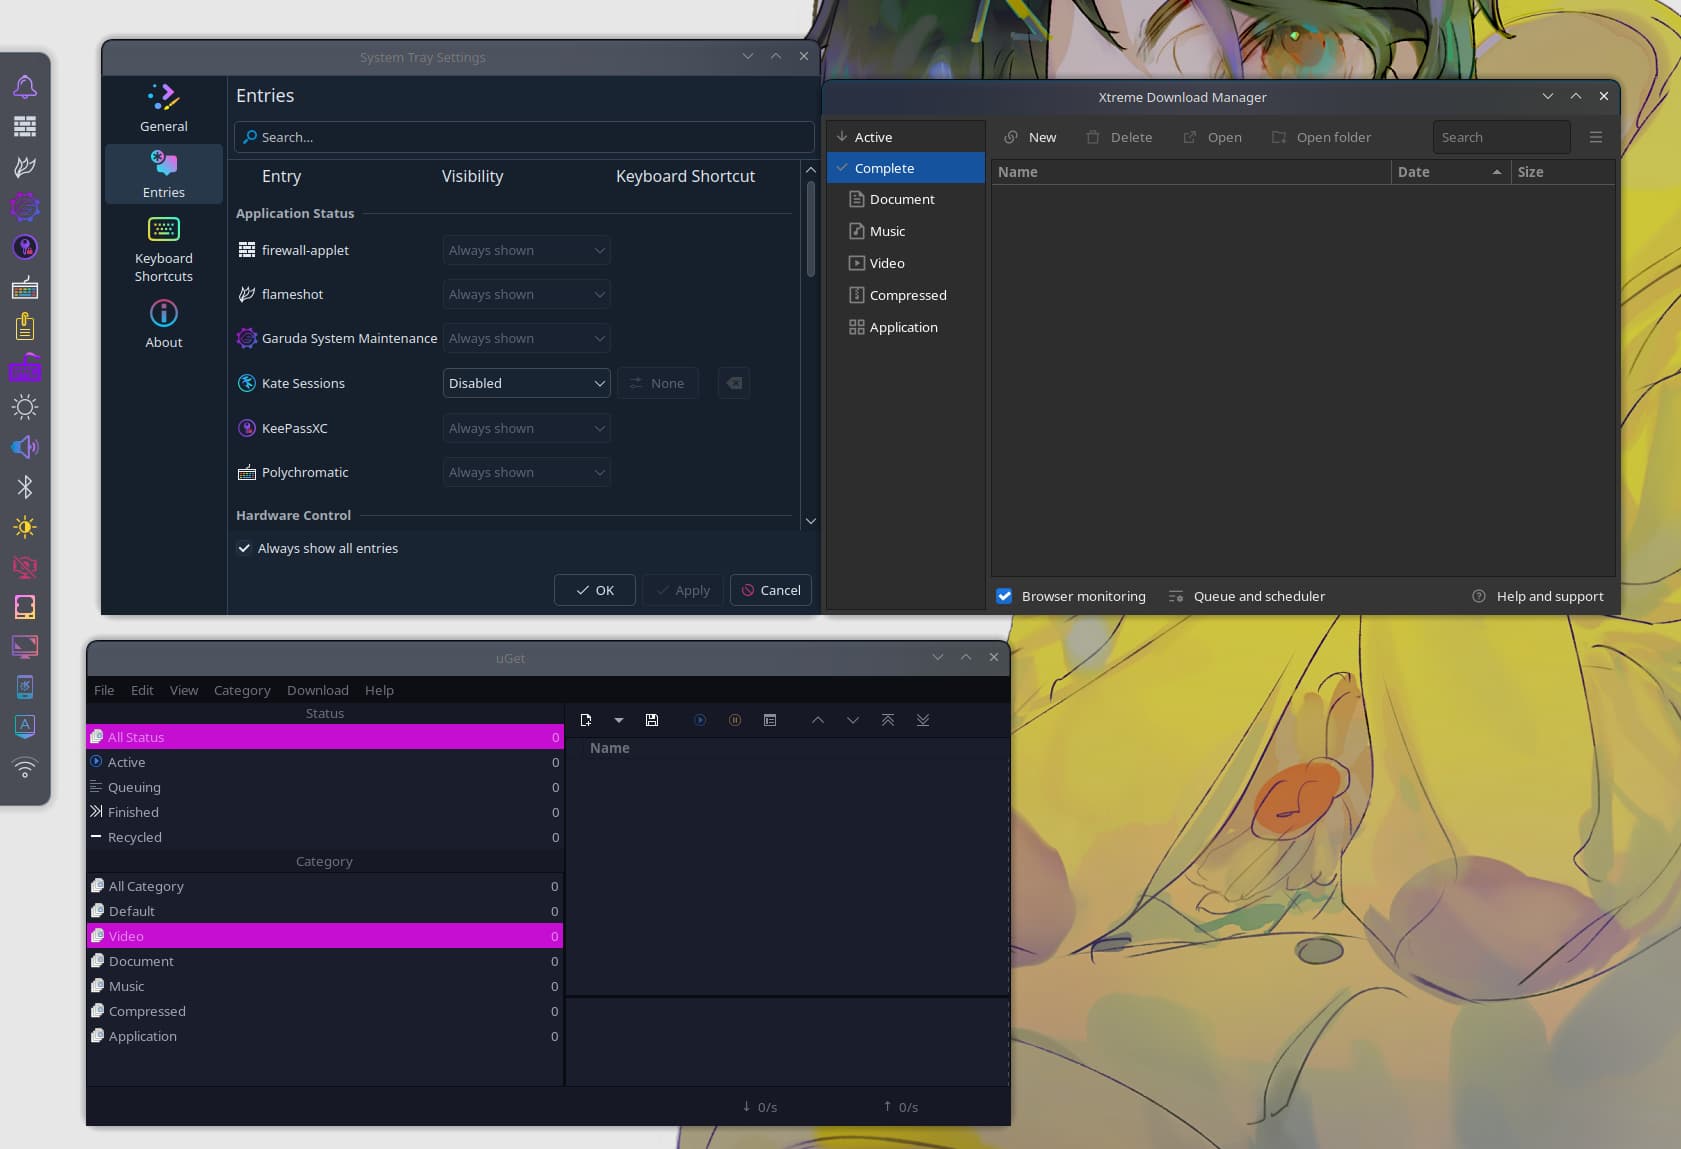The width and height of the screenshot is (1681, 1149).
Task: Toggle Always show all entries checkbox
Action: [244, 548]
